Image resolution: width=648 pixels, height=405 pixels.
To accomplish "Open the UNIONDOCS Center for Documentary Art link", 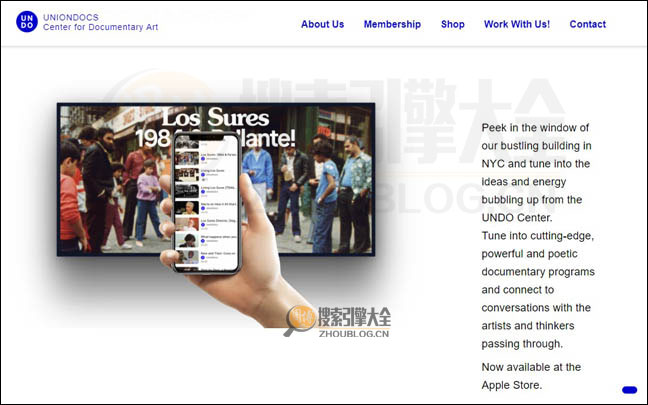I will [100, 22].
